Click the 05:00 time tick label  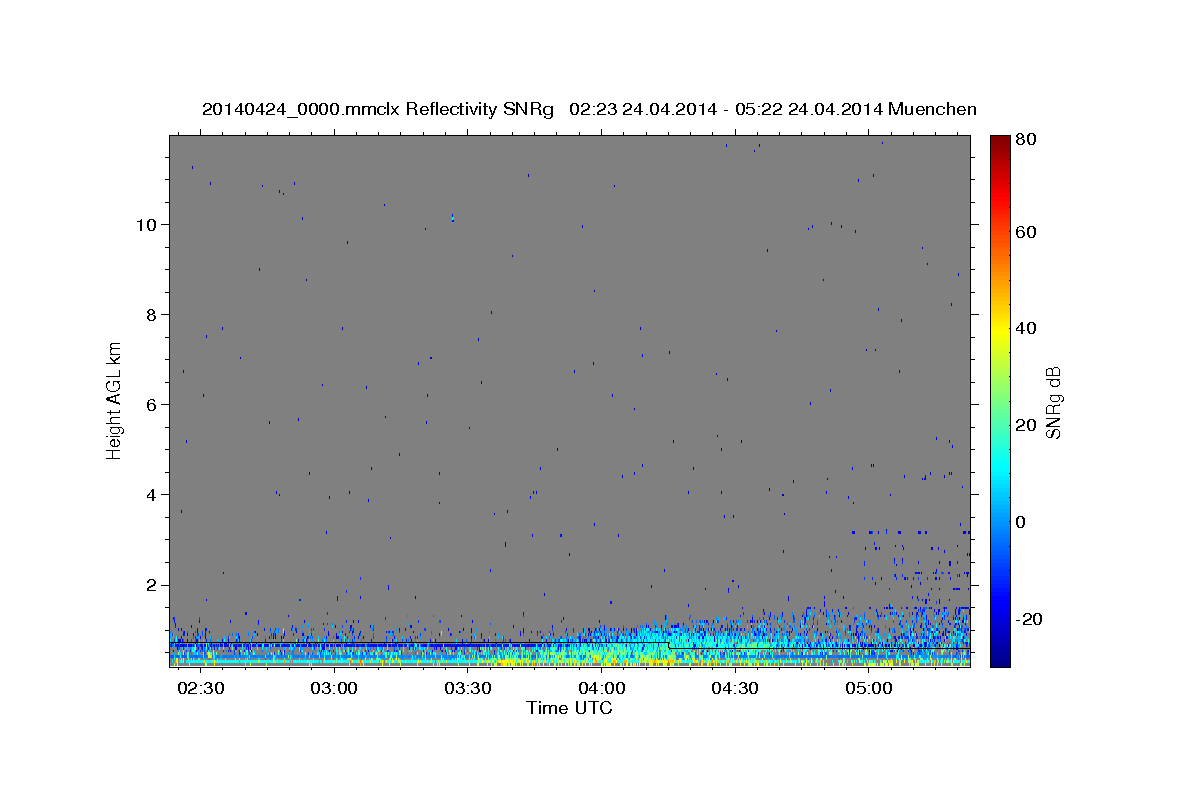(x=868, y=689)
